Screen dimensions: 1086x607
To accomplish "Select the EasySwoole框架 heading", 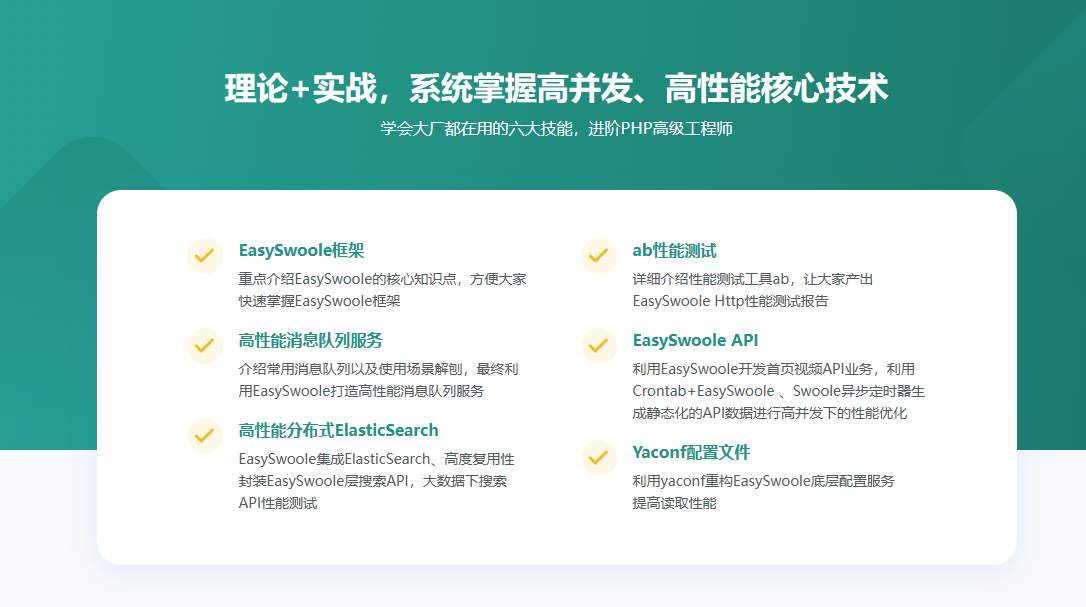I will tap(301, 251).
